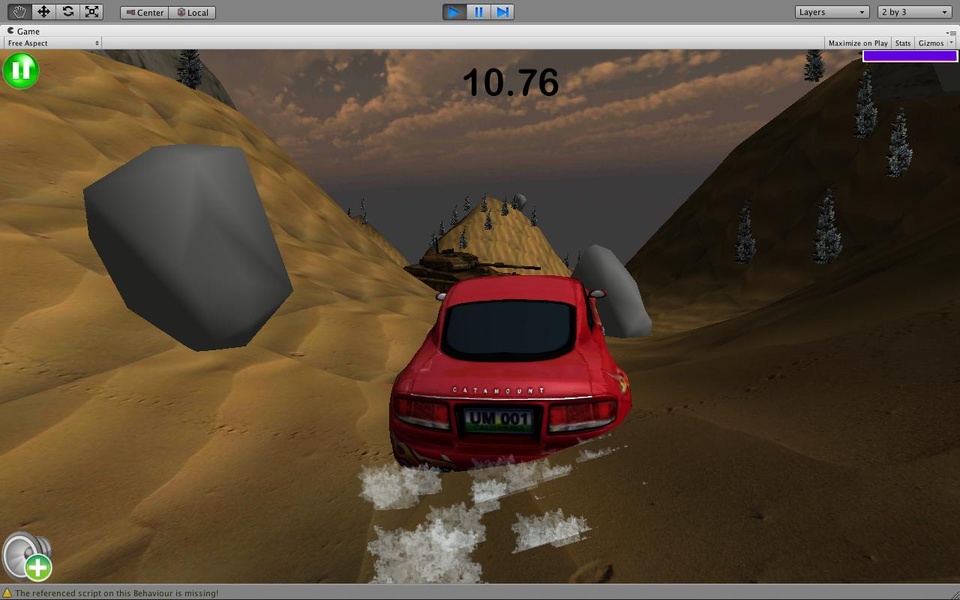This screenshot has width=960, height=600.
Task: Open the Layers dropdown
Action: [833, 12]
